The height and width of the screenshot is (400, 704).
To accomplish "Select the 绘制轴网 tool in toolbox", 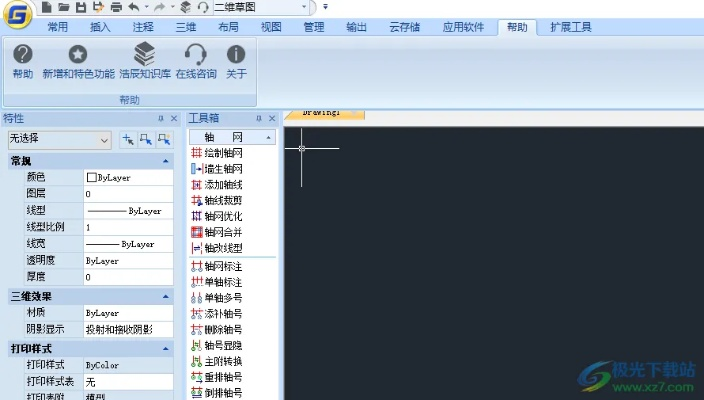I will [222, 153].
